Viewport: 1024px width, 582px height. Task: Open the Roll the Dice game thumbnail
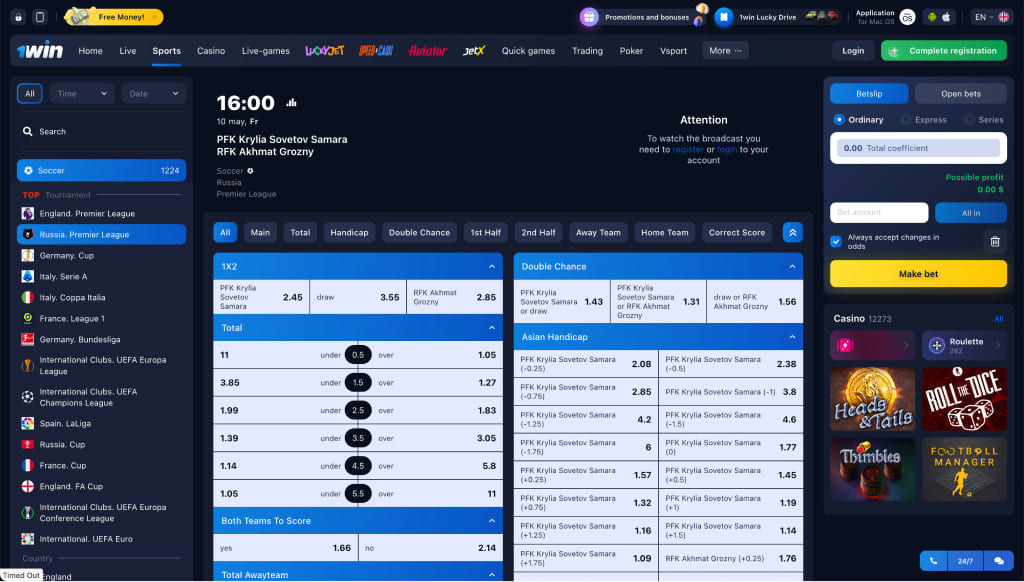click(x=962, y=398)
